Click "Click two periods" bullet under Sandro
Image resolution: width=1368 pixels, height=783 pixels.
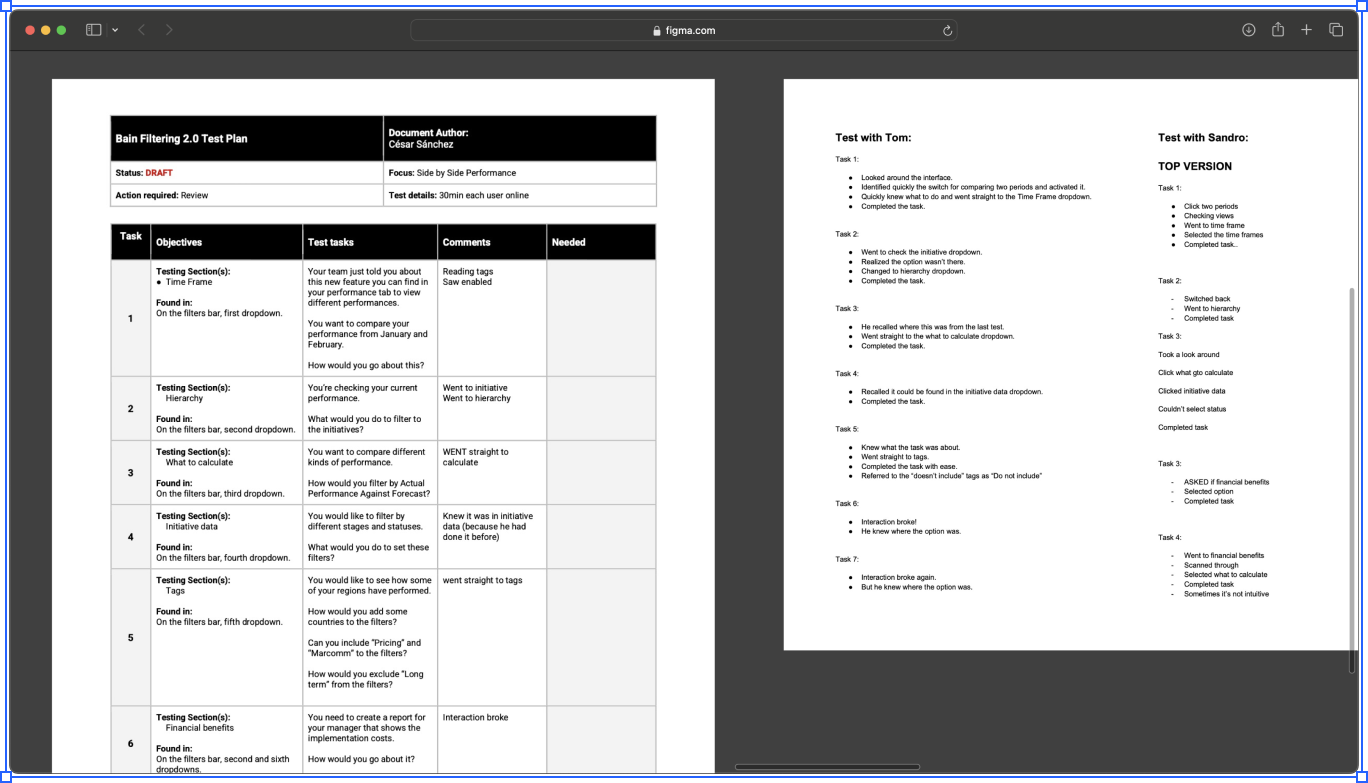coord(1211,206)
